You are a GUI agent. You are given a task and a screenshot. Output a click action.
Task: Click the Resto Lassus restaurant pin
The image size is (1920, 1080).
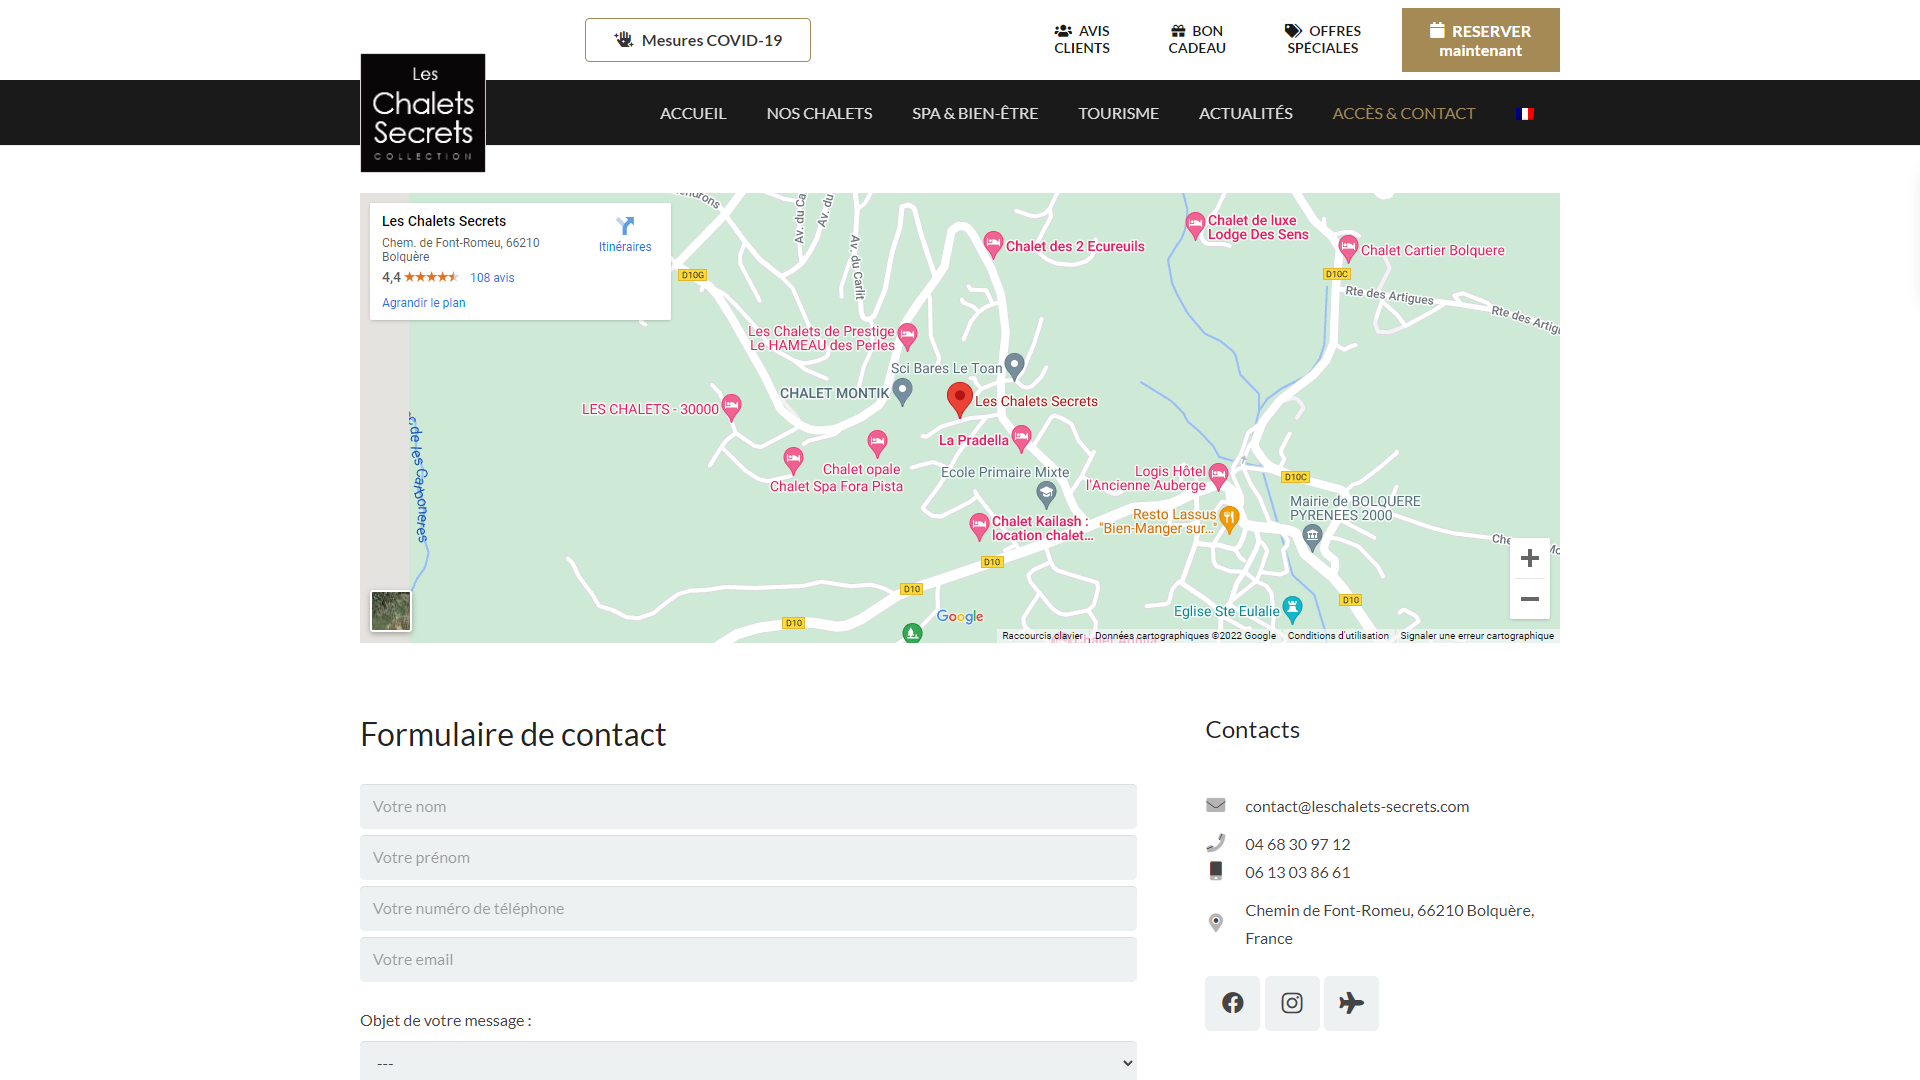coord(1230,518)
